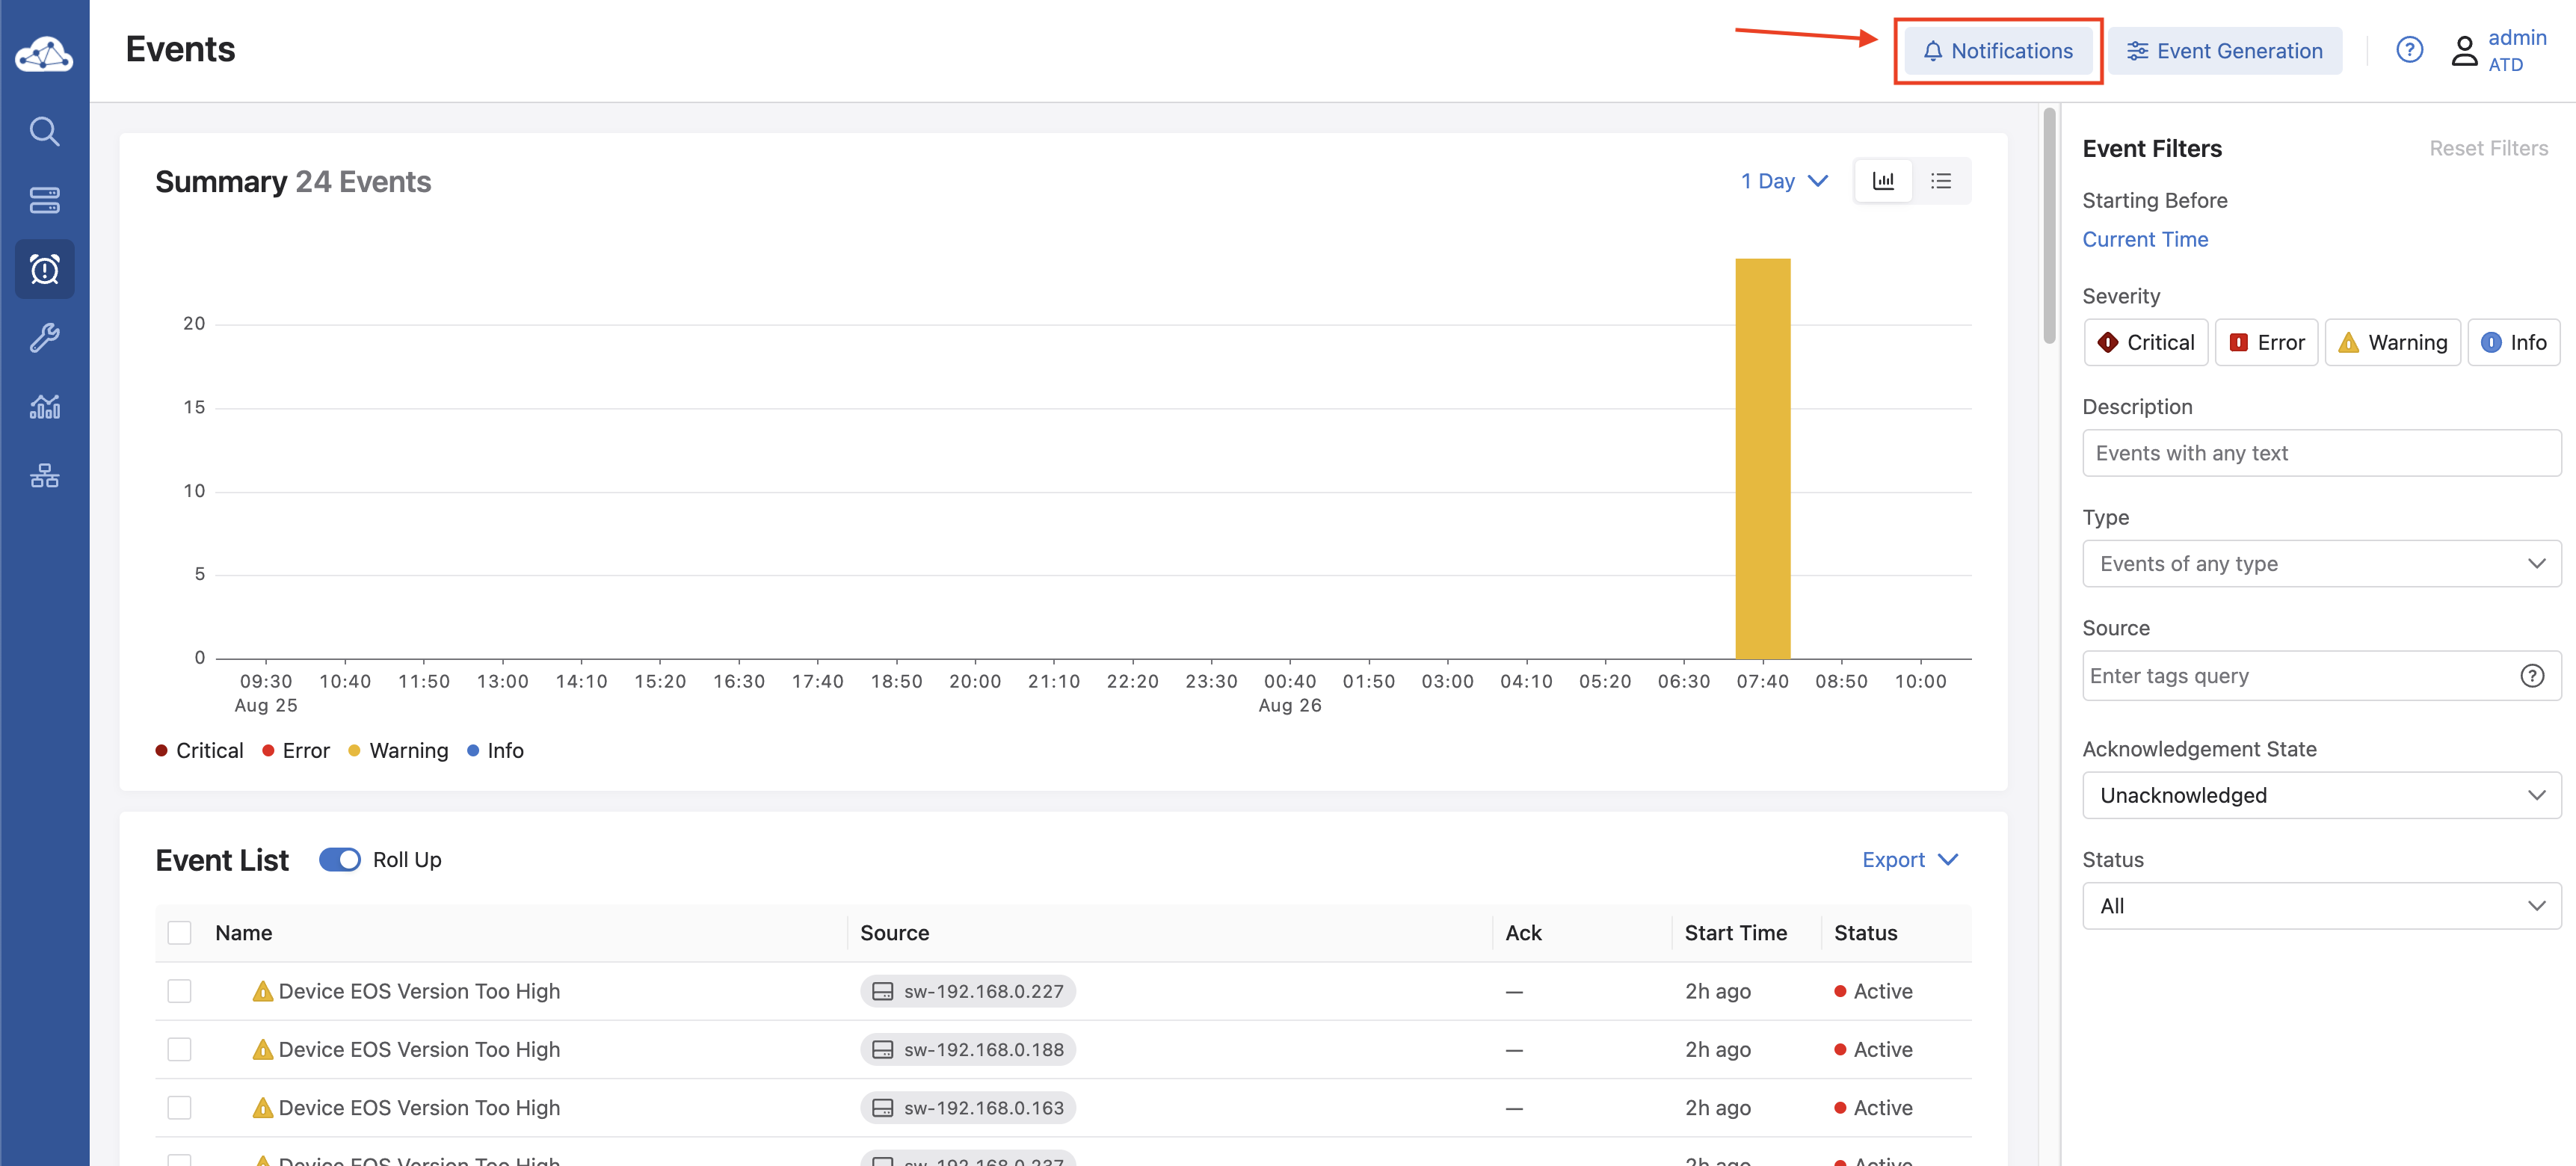Viewport: 2576px width, 1166px height.
Task: Select the Events alarm sidebar icon
Action: coord(44,269)
